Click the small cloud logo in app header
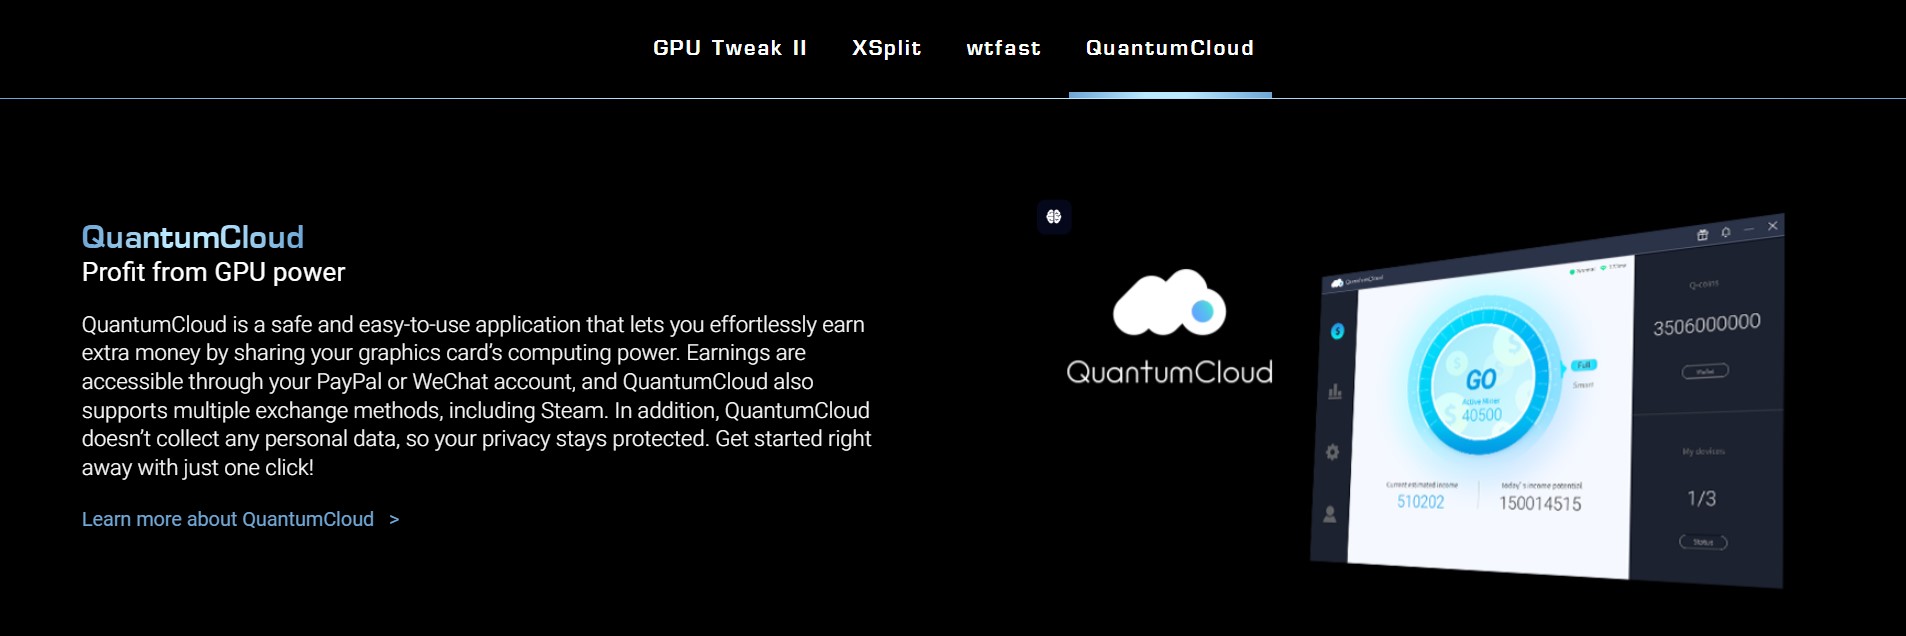The width and height of the screenshot is (1906, 636). click(x=1337, y=283)
